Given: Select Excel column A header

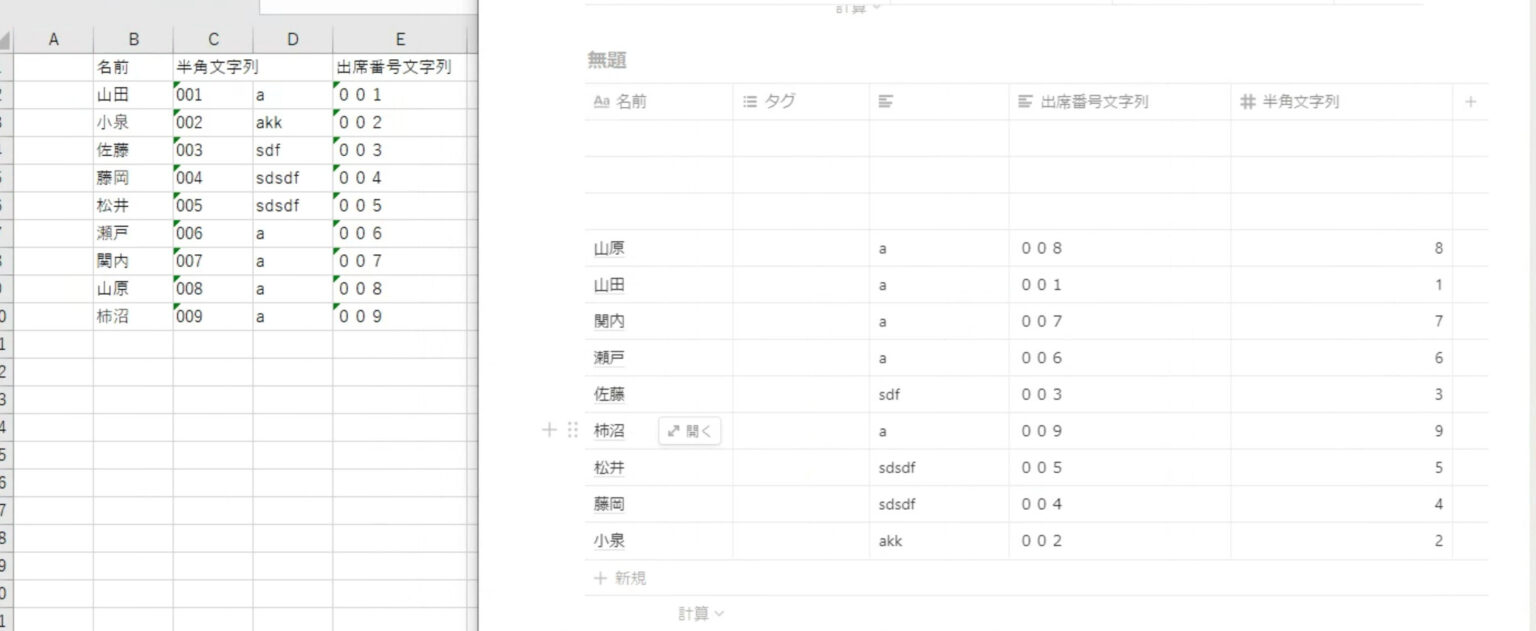Looking at the screenshot, I should coord(54,39).
